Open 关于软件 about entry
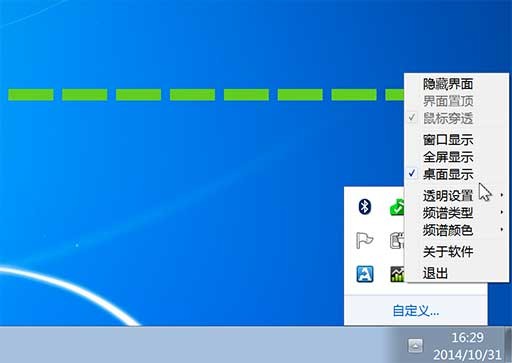 [457, 251]
